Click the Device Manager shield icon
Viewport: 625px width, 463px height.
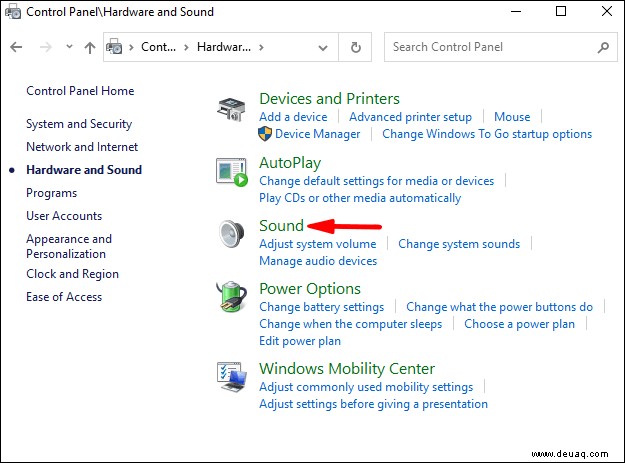tap(265, 134)
